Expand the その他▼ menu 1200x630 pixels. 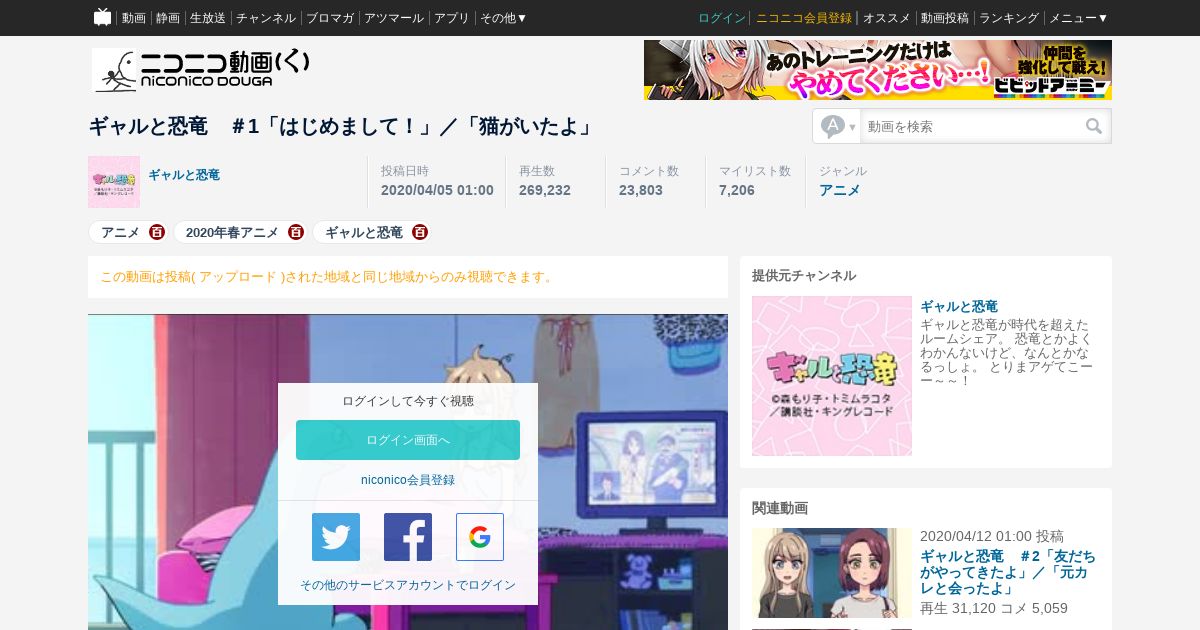pyautogui.click(x=503, y=18)
